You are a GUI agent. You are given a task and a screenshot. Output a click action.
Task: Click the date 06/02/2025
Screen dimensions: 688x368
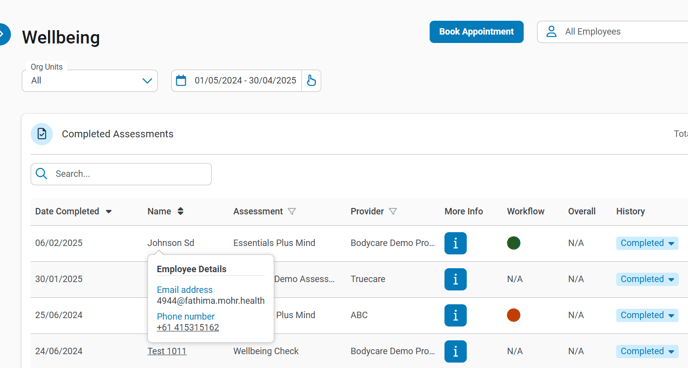coord(59,243)
